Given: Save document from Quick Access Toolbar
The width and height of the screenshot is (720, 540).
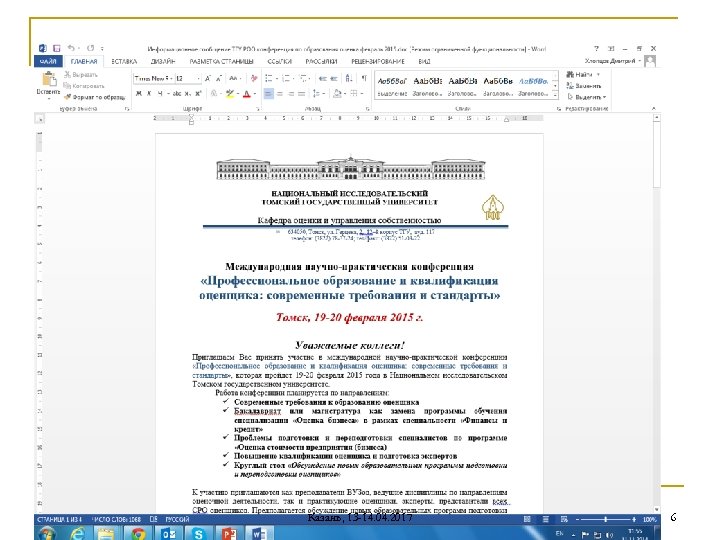Looking at the screenshot, I should (56, 48).
